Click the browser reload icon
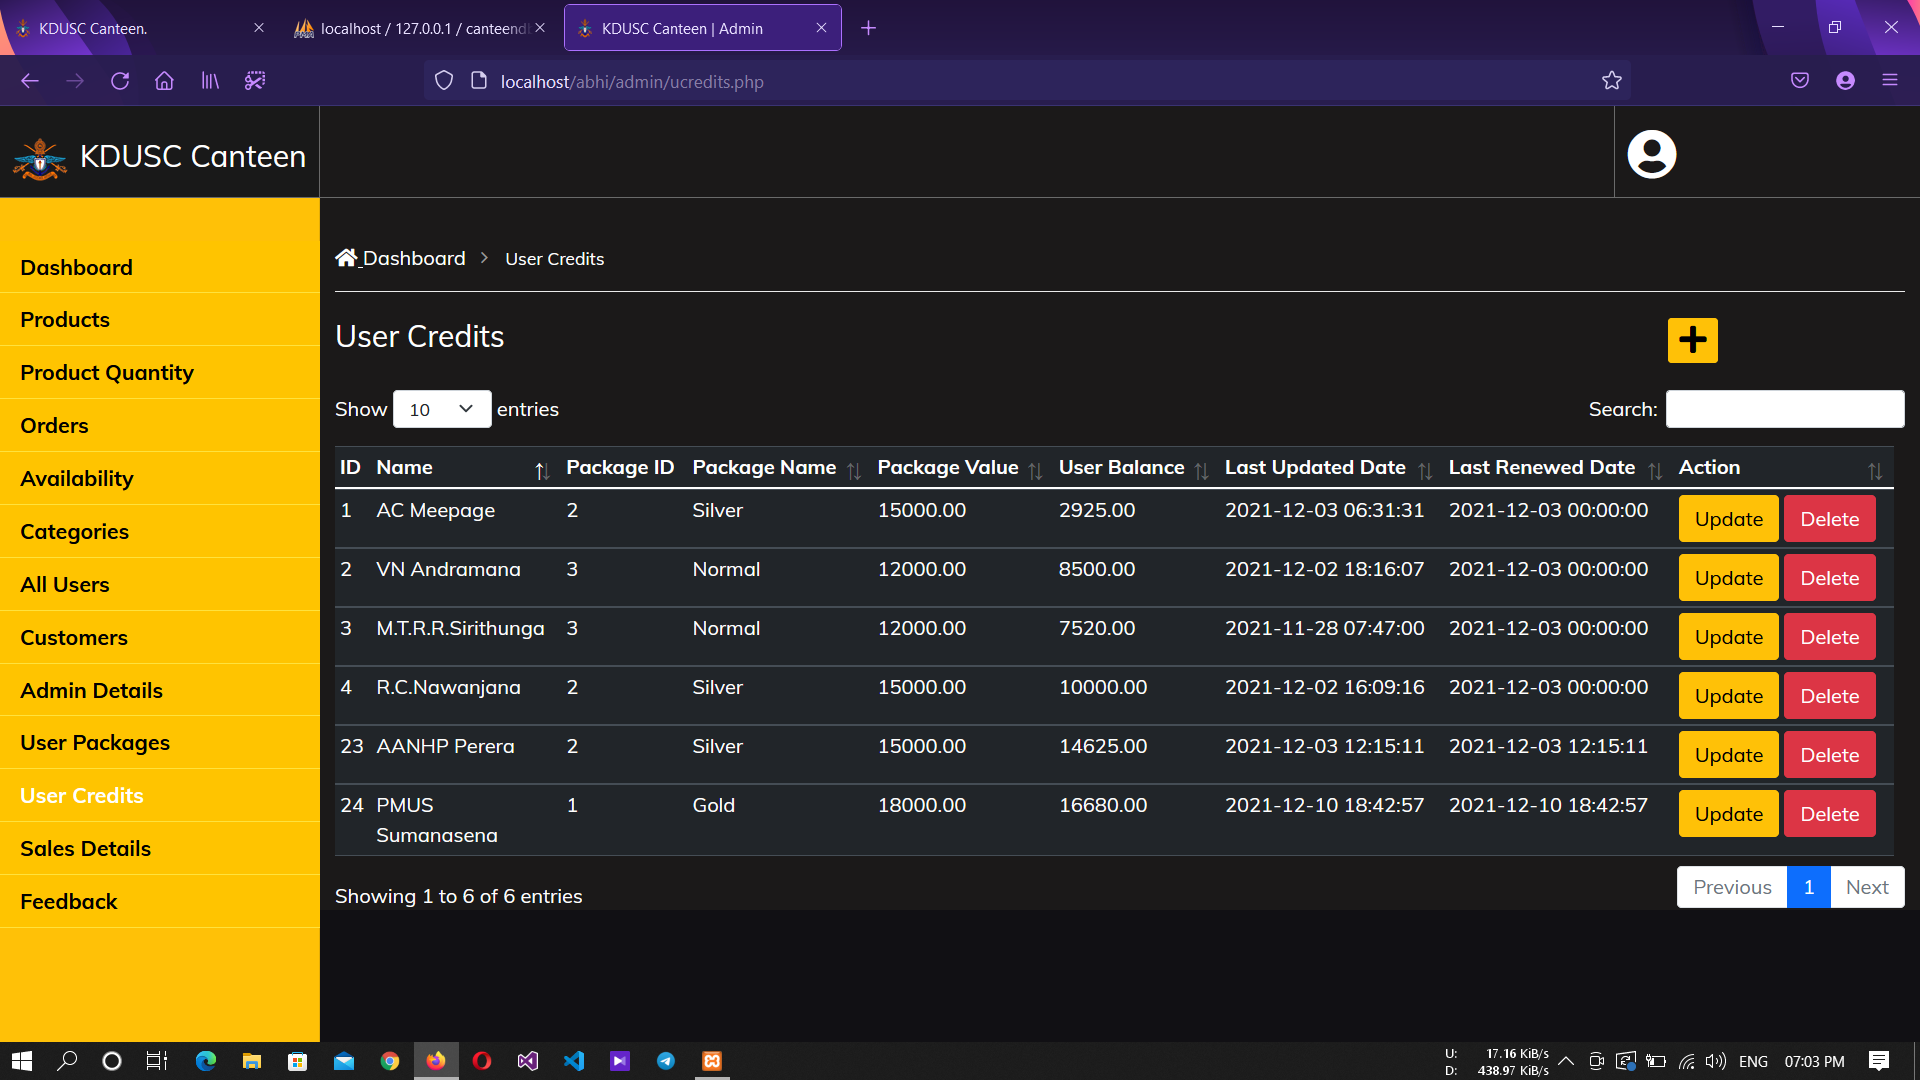 (120, 81)
